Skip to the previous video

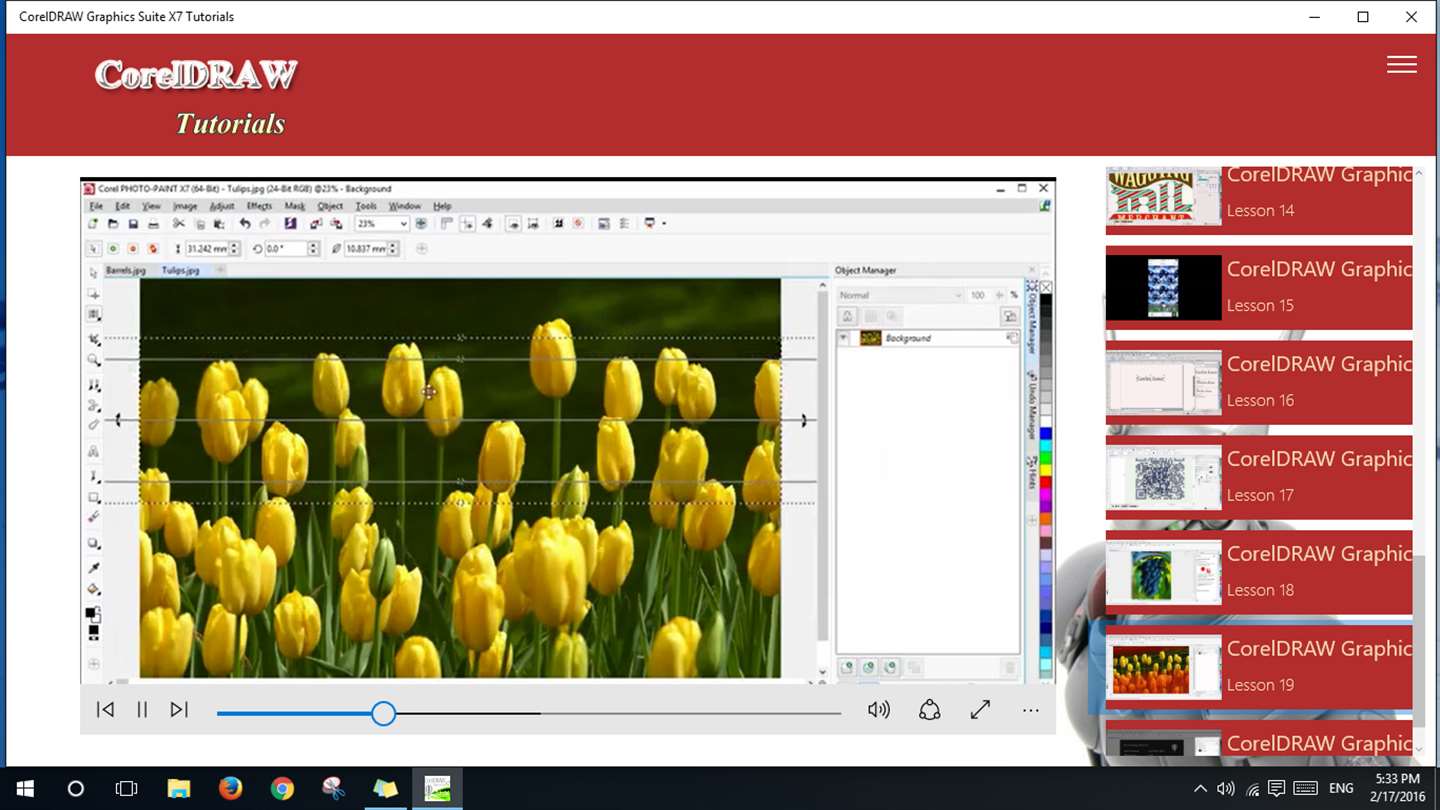click(x=105, y=710)
